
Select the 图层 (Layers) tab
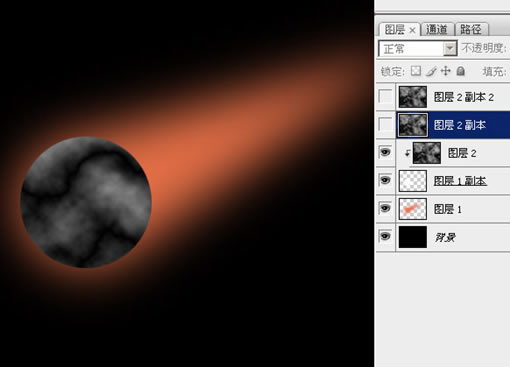(394, 30)
